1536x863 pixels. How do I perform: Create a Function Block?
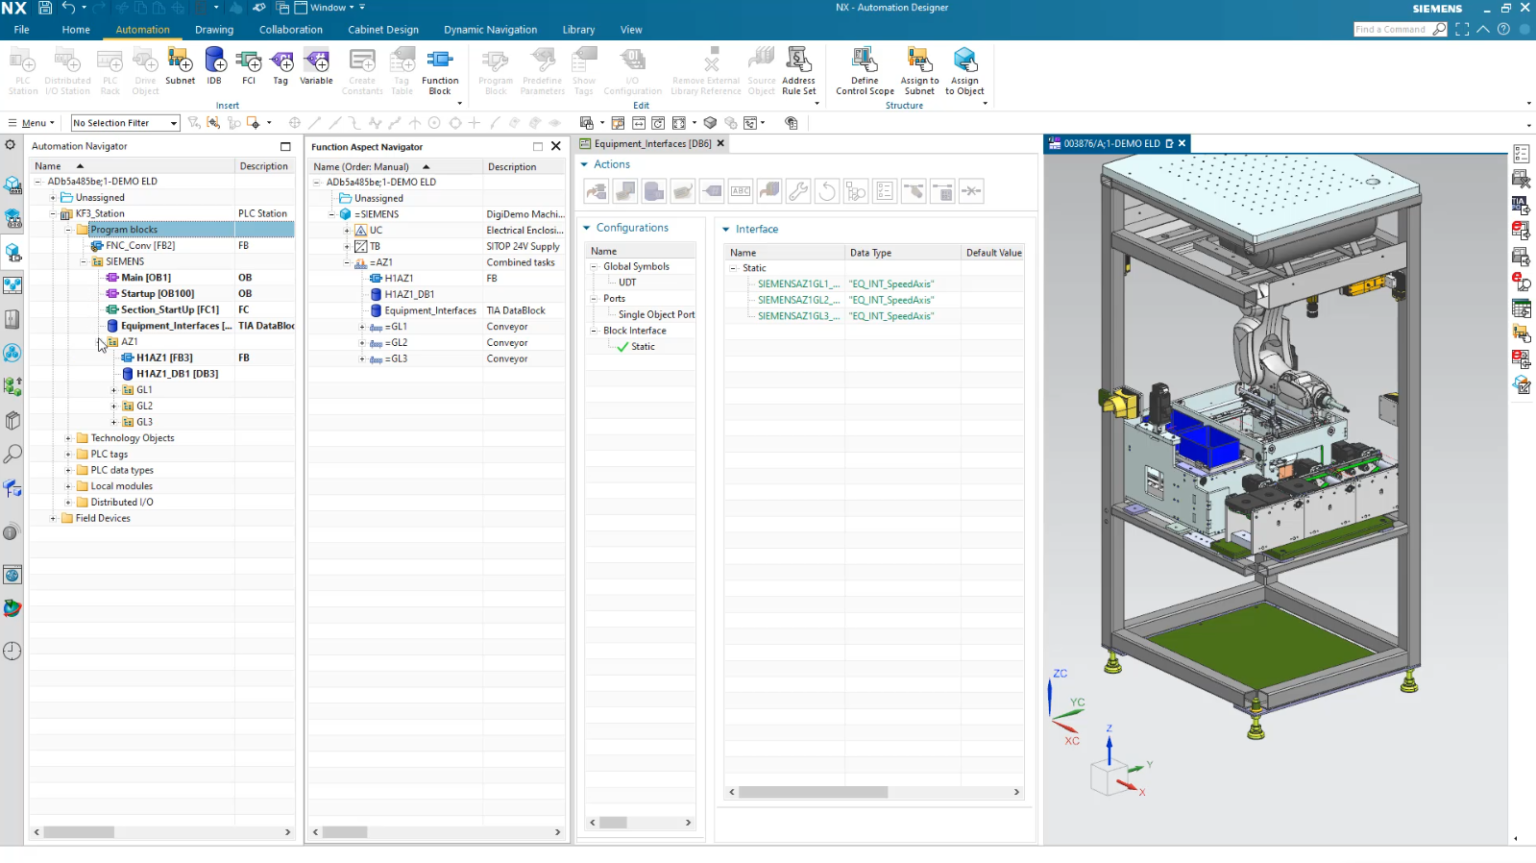(440, 68)
